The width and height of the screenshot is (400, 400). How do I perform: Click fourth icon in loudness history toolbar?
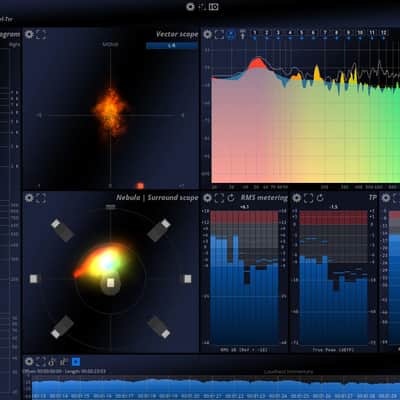tap(63, 362)
